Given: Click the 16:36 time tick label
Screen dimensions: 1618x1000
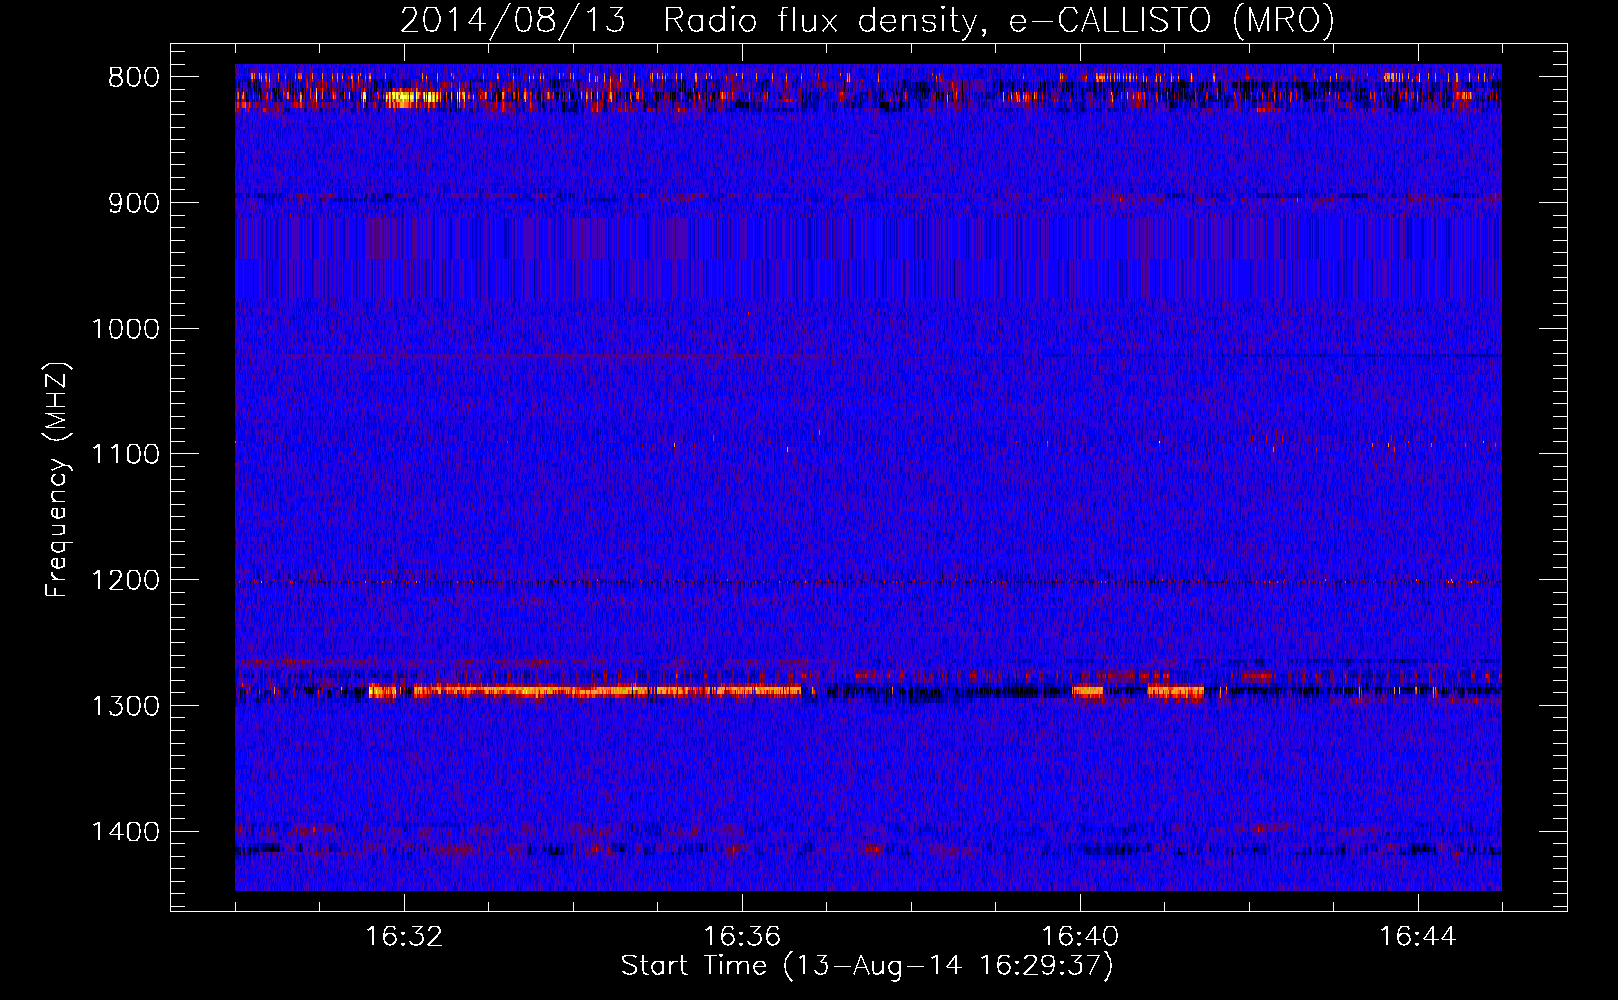Looking at the screenshot, I should (x=742, y=937).
